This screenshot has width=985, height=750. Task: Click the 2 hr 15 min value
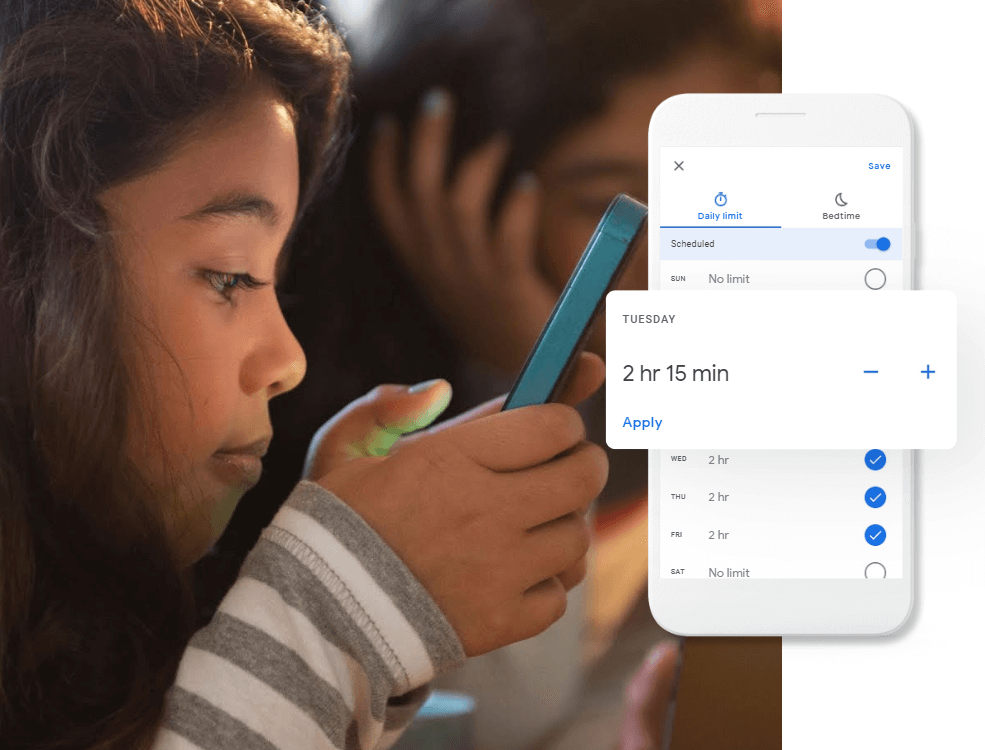675,373
